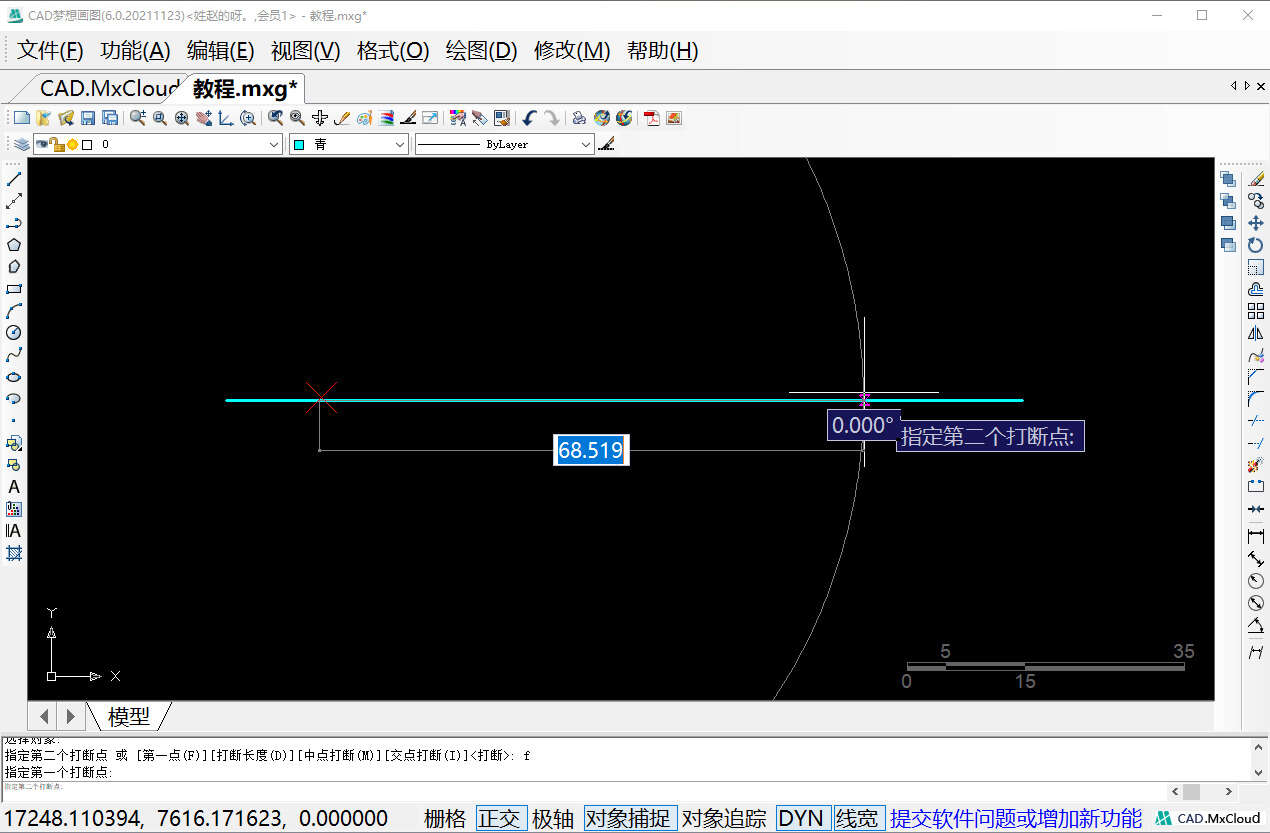Click the Save file icon
The width and height of the screenshot is (1270, 833).
88,118
